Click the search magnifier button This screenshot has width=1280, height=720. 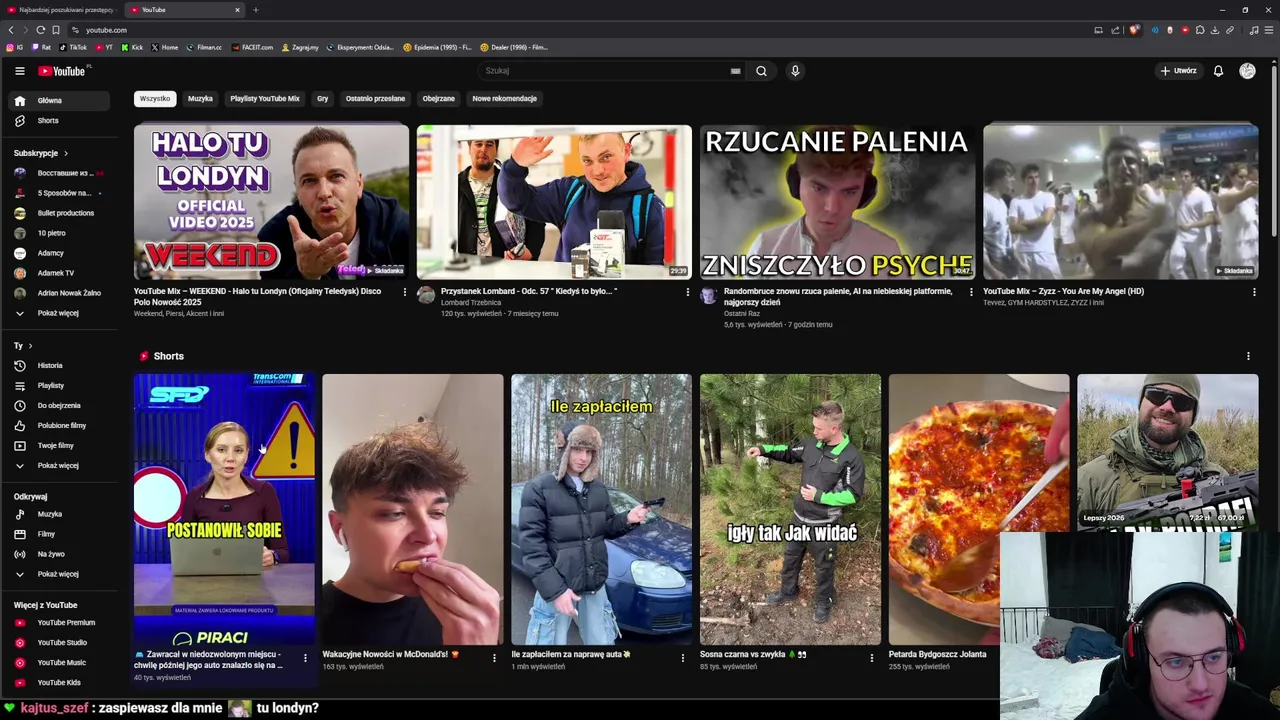coord(761,71)
